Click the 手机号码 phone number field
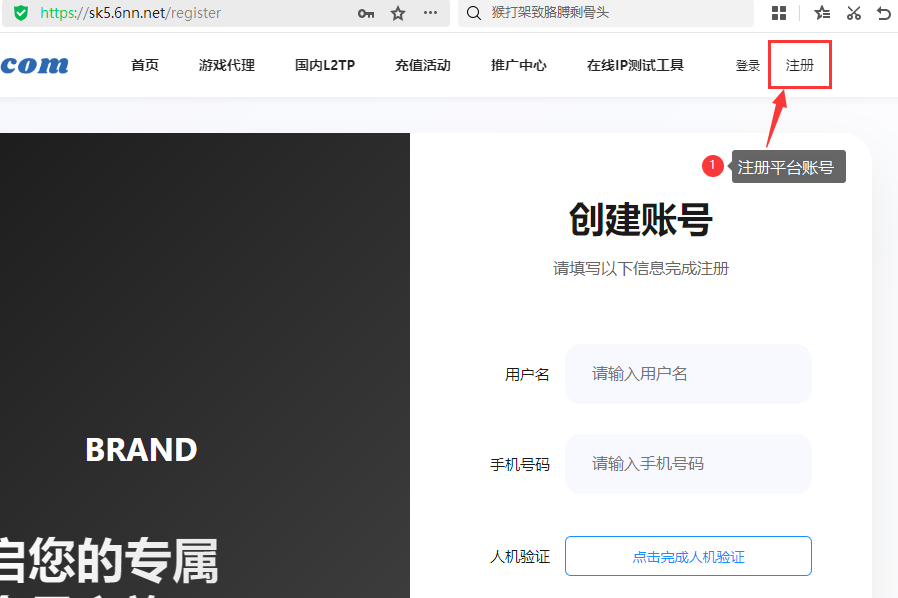 (x=688, y=464)
